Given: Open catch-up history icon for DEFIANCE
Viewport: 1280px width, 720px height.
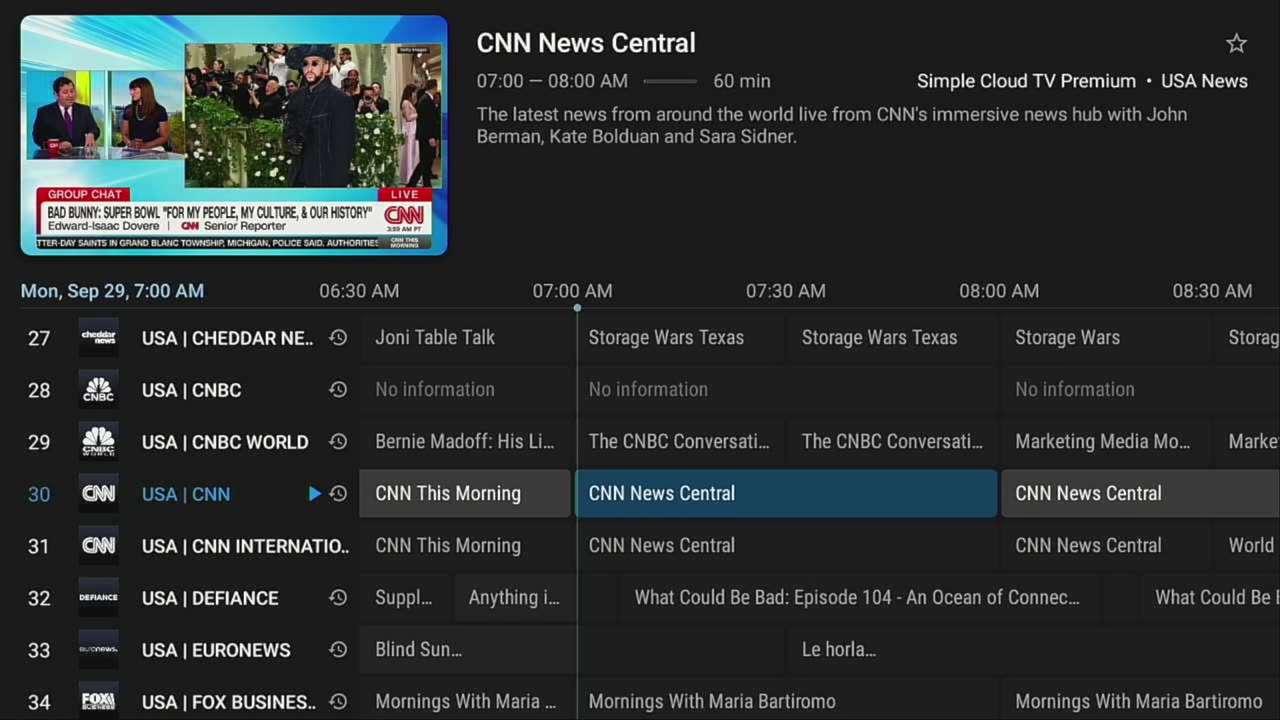Looking at the screenshot, I should point(338,598).
